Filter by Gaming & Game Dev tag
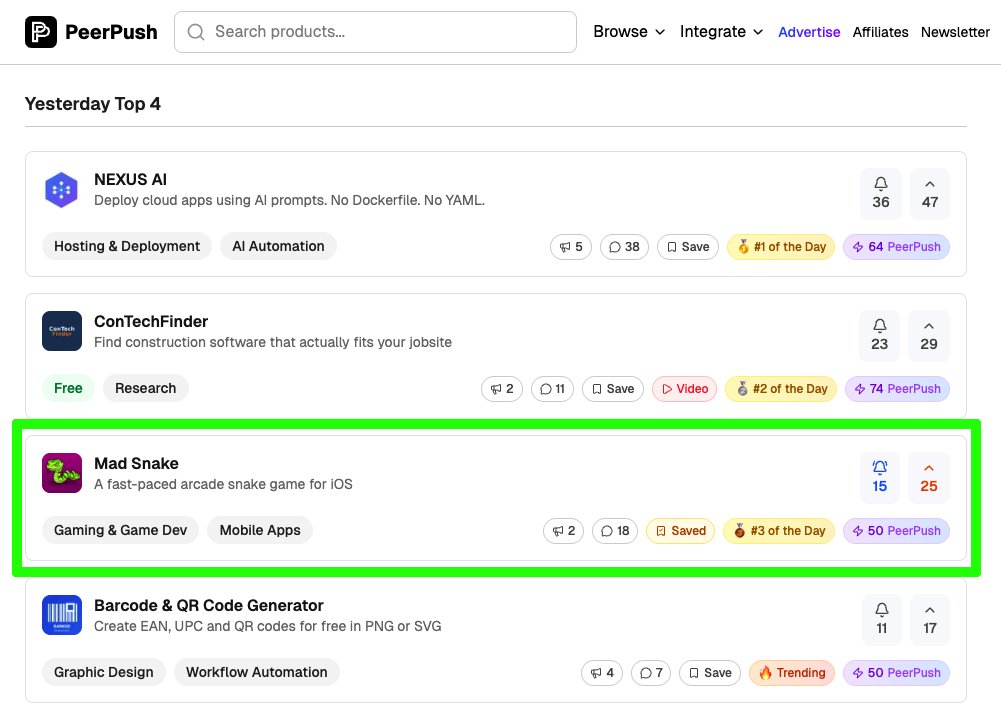This screenshot has width=1001, height=715. [121, 531]
